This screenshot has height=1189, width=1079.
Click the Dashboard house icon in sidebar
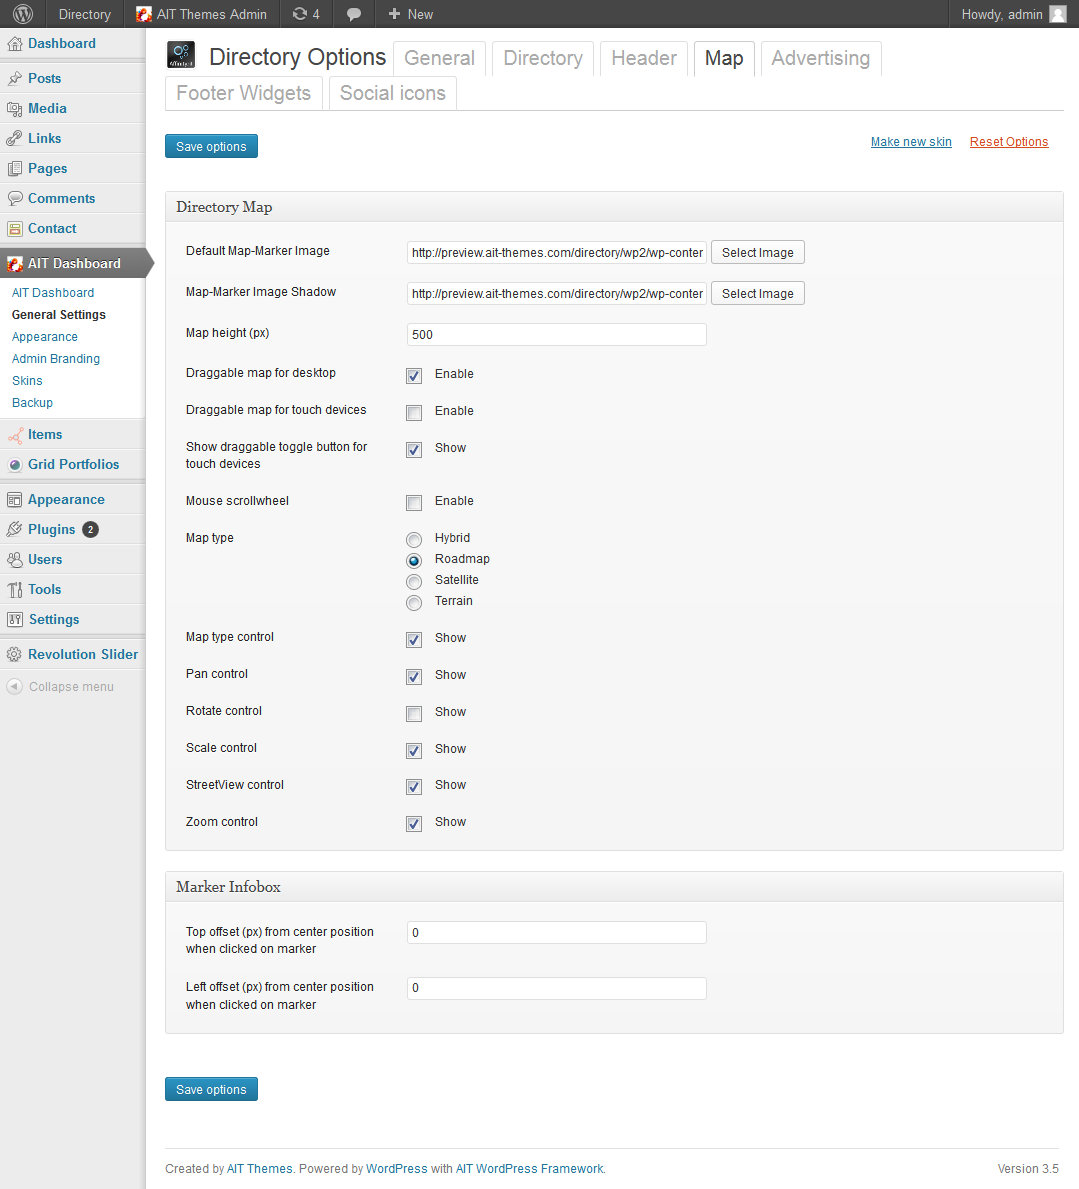14,44
